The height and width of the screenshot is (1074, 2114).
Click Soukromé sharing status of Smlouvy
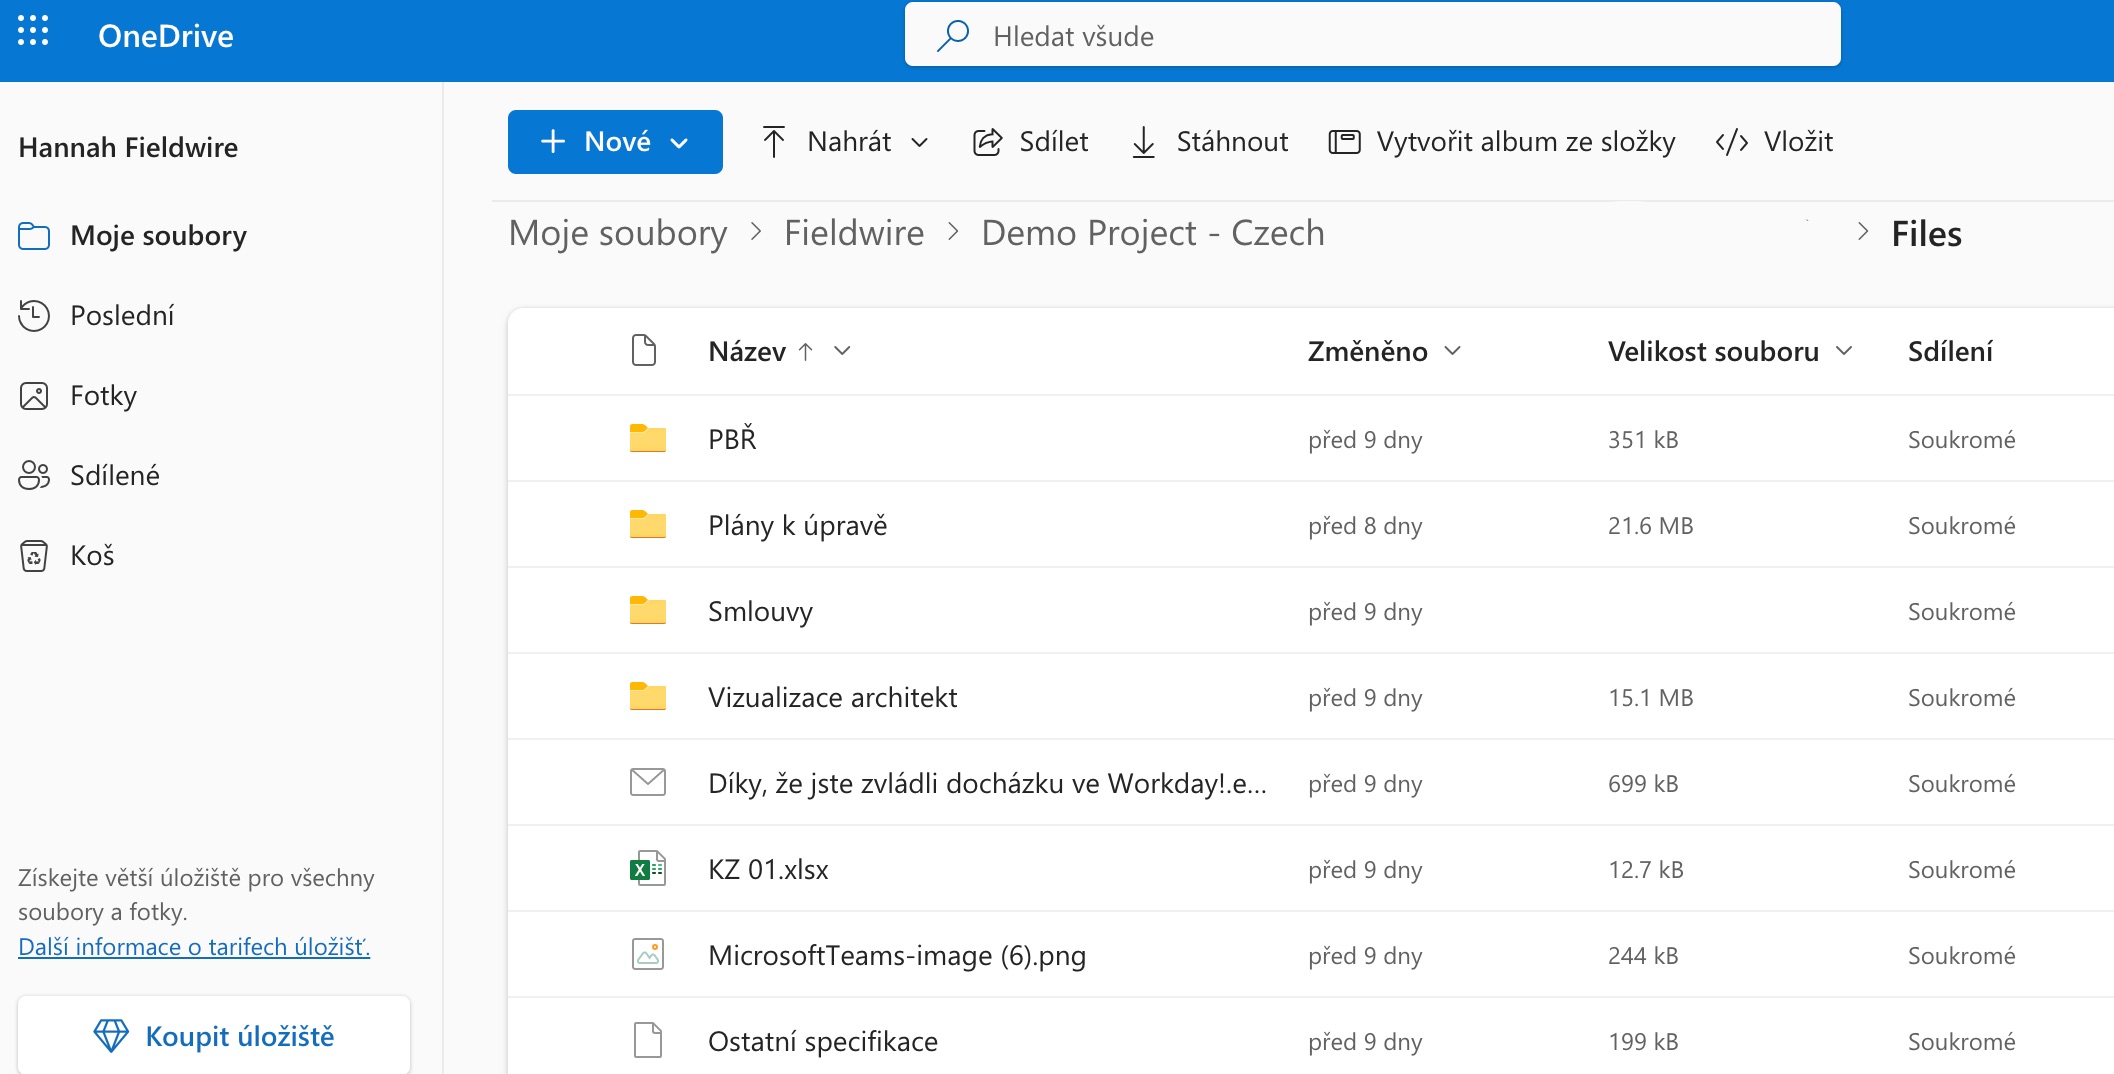[x=1961, y=611]
